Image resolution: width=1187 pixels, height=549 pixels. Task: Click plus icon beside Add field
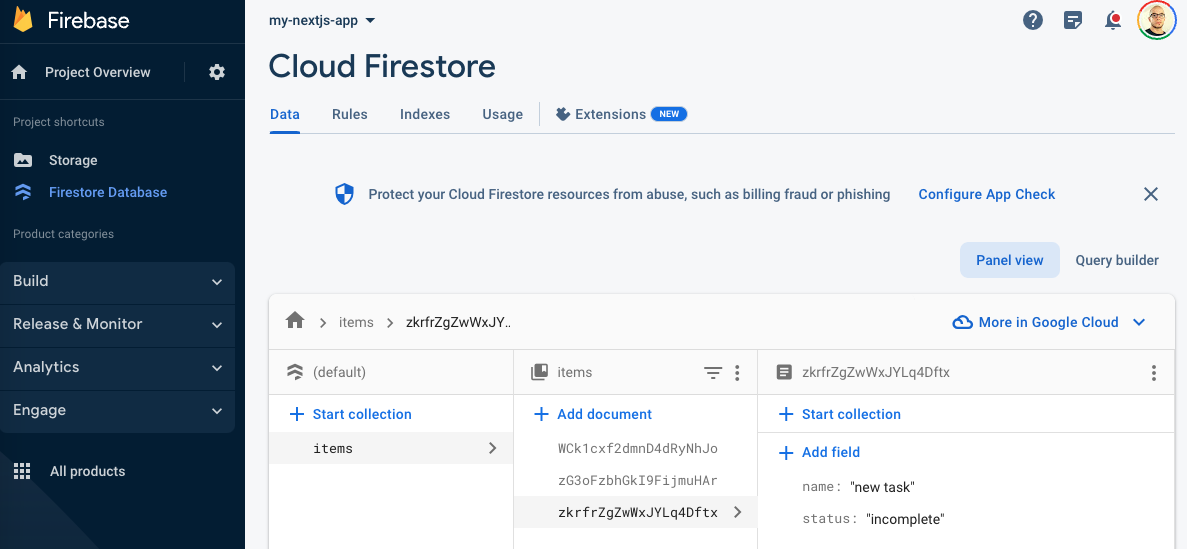786,452
